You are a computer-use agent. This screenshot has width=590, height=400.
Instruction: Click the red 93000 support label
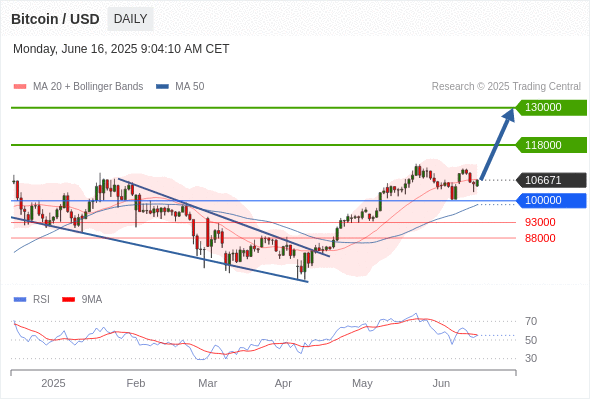click(540, 222)
